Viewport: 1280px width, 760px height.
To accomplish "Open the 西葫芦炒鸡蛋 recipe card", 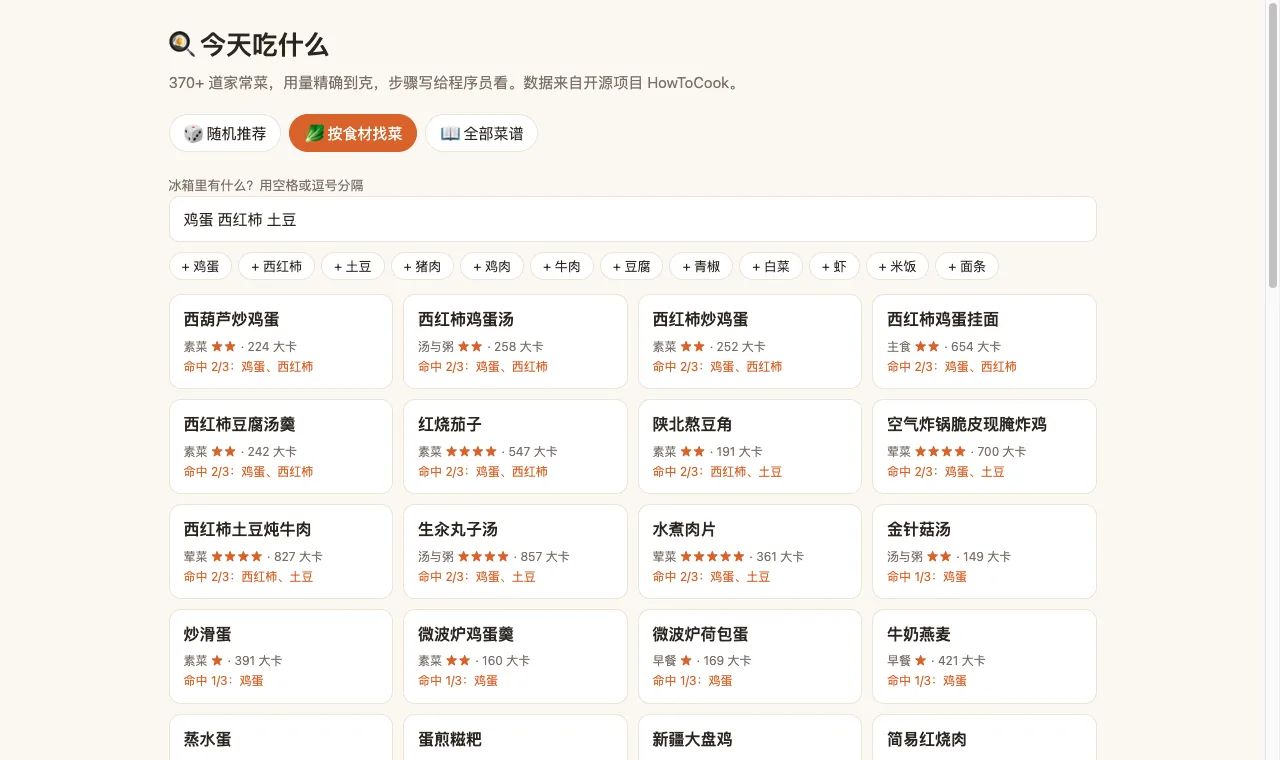I will (x=281, y=341).
